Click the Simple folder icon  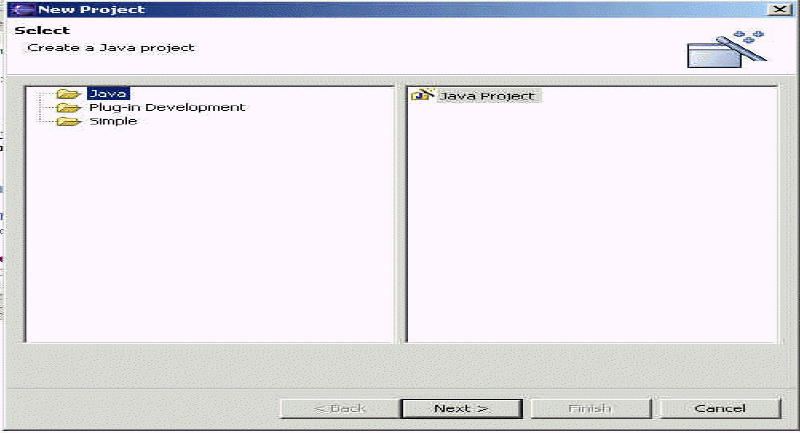pos(68,121)
